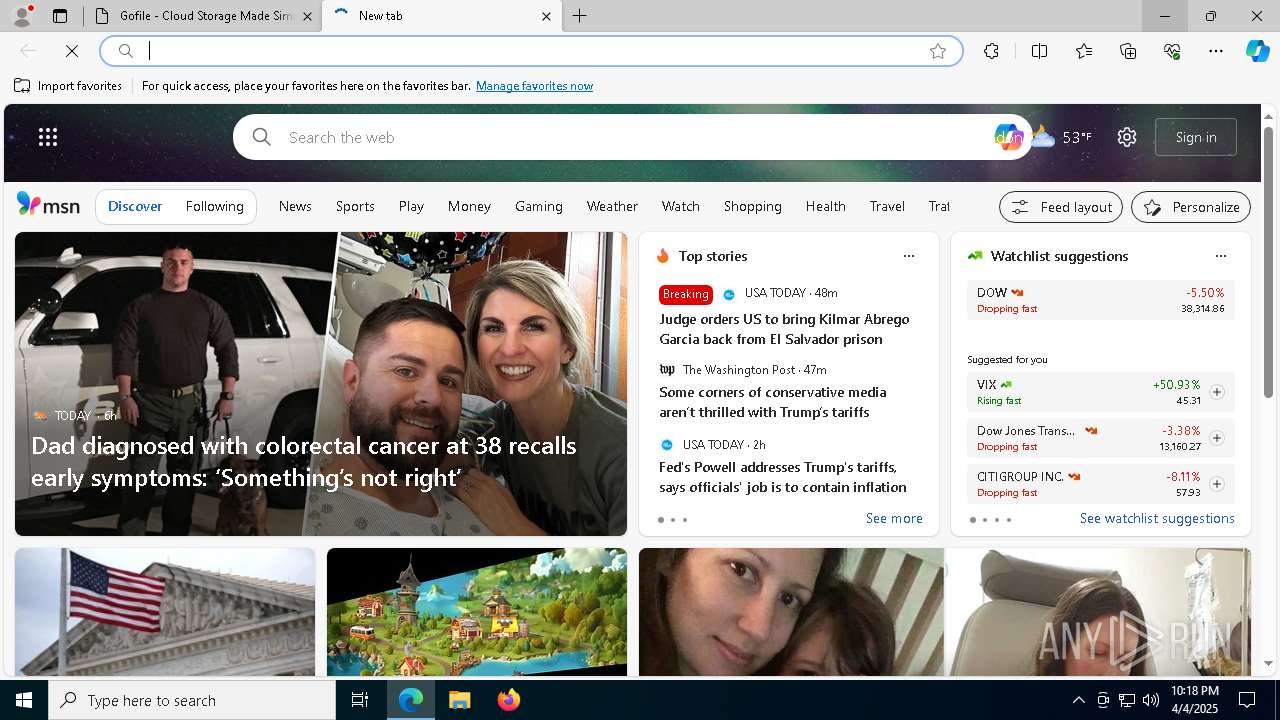1280x720 pixels.
Task: Open page settings gear icon
Action: [1127, 137]
